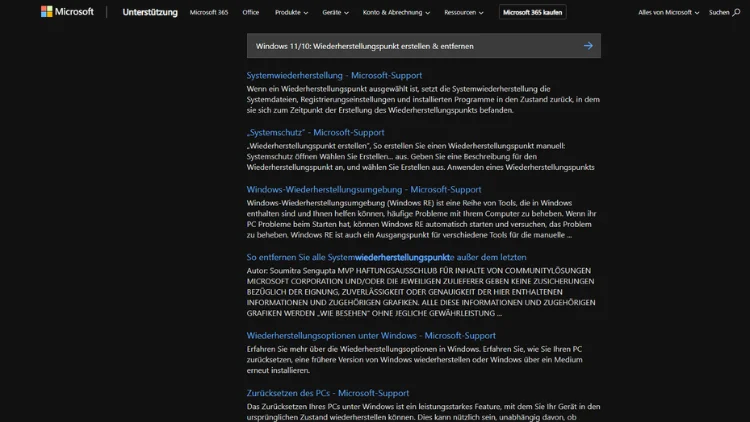Open Systemwiederherstellung - Microsoft-Support result

334,75
